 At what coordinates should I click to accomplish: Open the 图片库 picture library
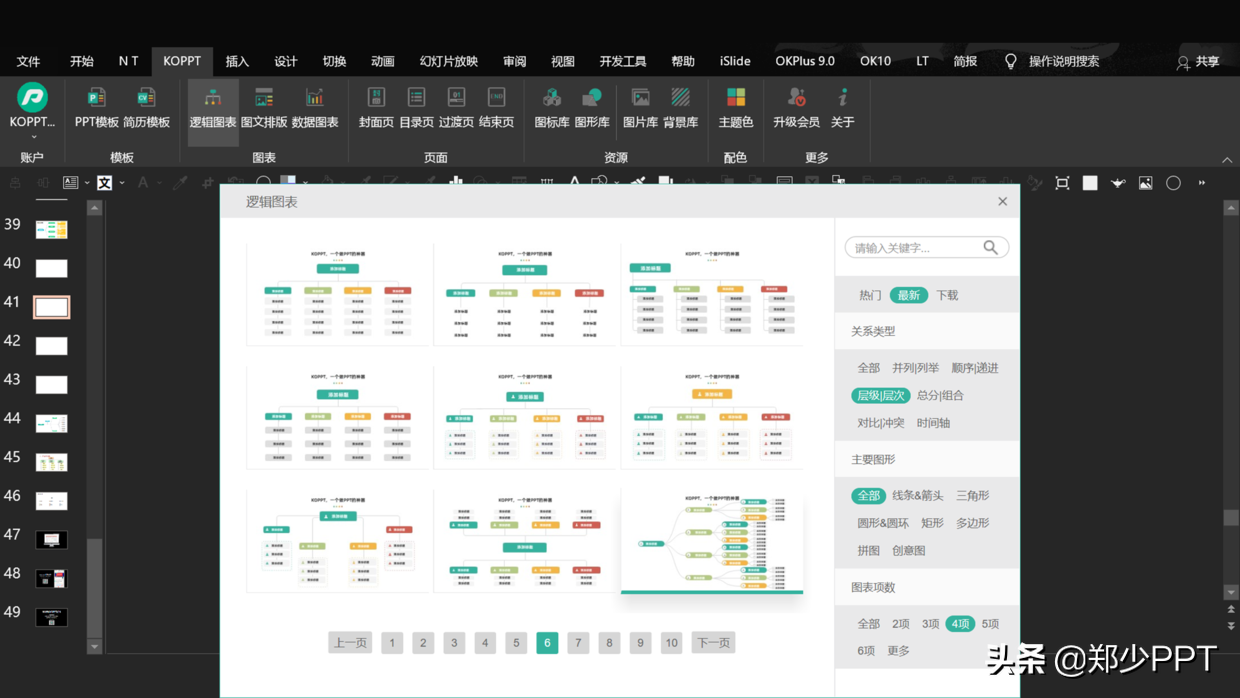[x=641, y=97]
